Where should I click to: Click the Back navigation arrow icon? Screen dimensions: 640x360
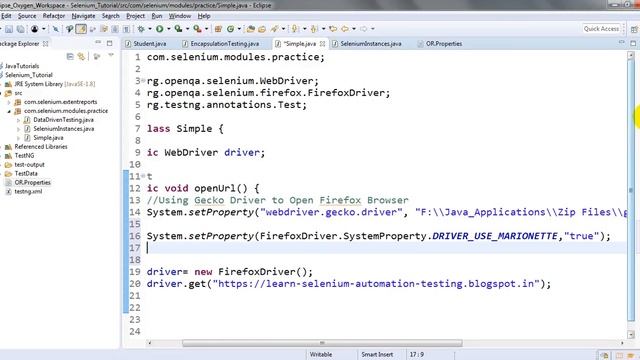tap(345, 29)
